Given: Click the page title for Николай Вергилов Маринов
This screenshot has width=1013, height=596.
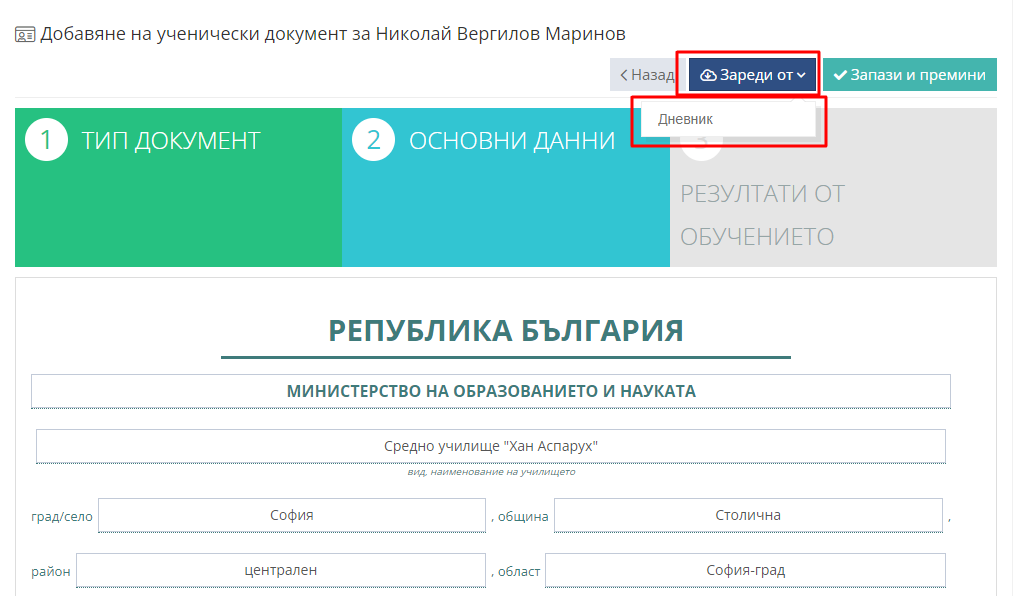Looking at the screenshot, I should 333,34.
